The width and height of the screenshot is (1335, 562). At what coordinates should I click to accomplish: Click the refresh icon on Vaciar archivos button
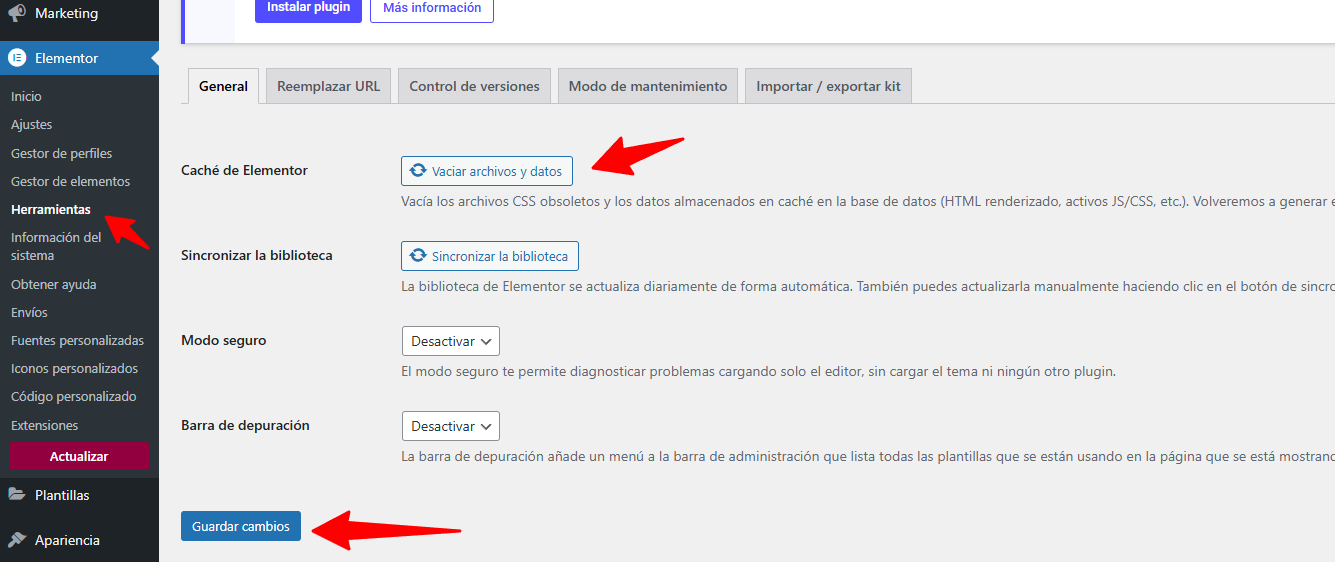419,171
